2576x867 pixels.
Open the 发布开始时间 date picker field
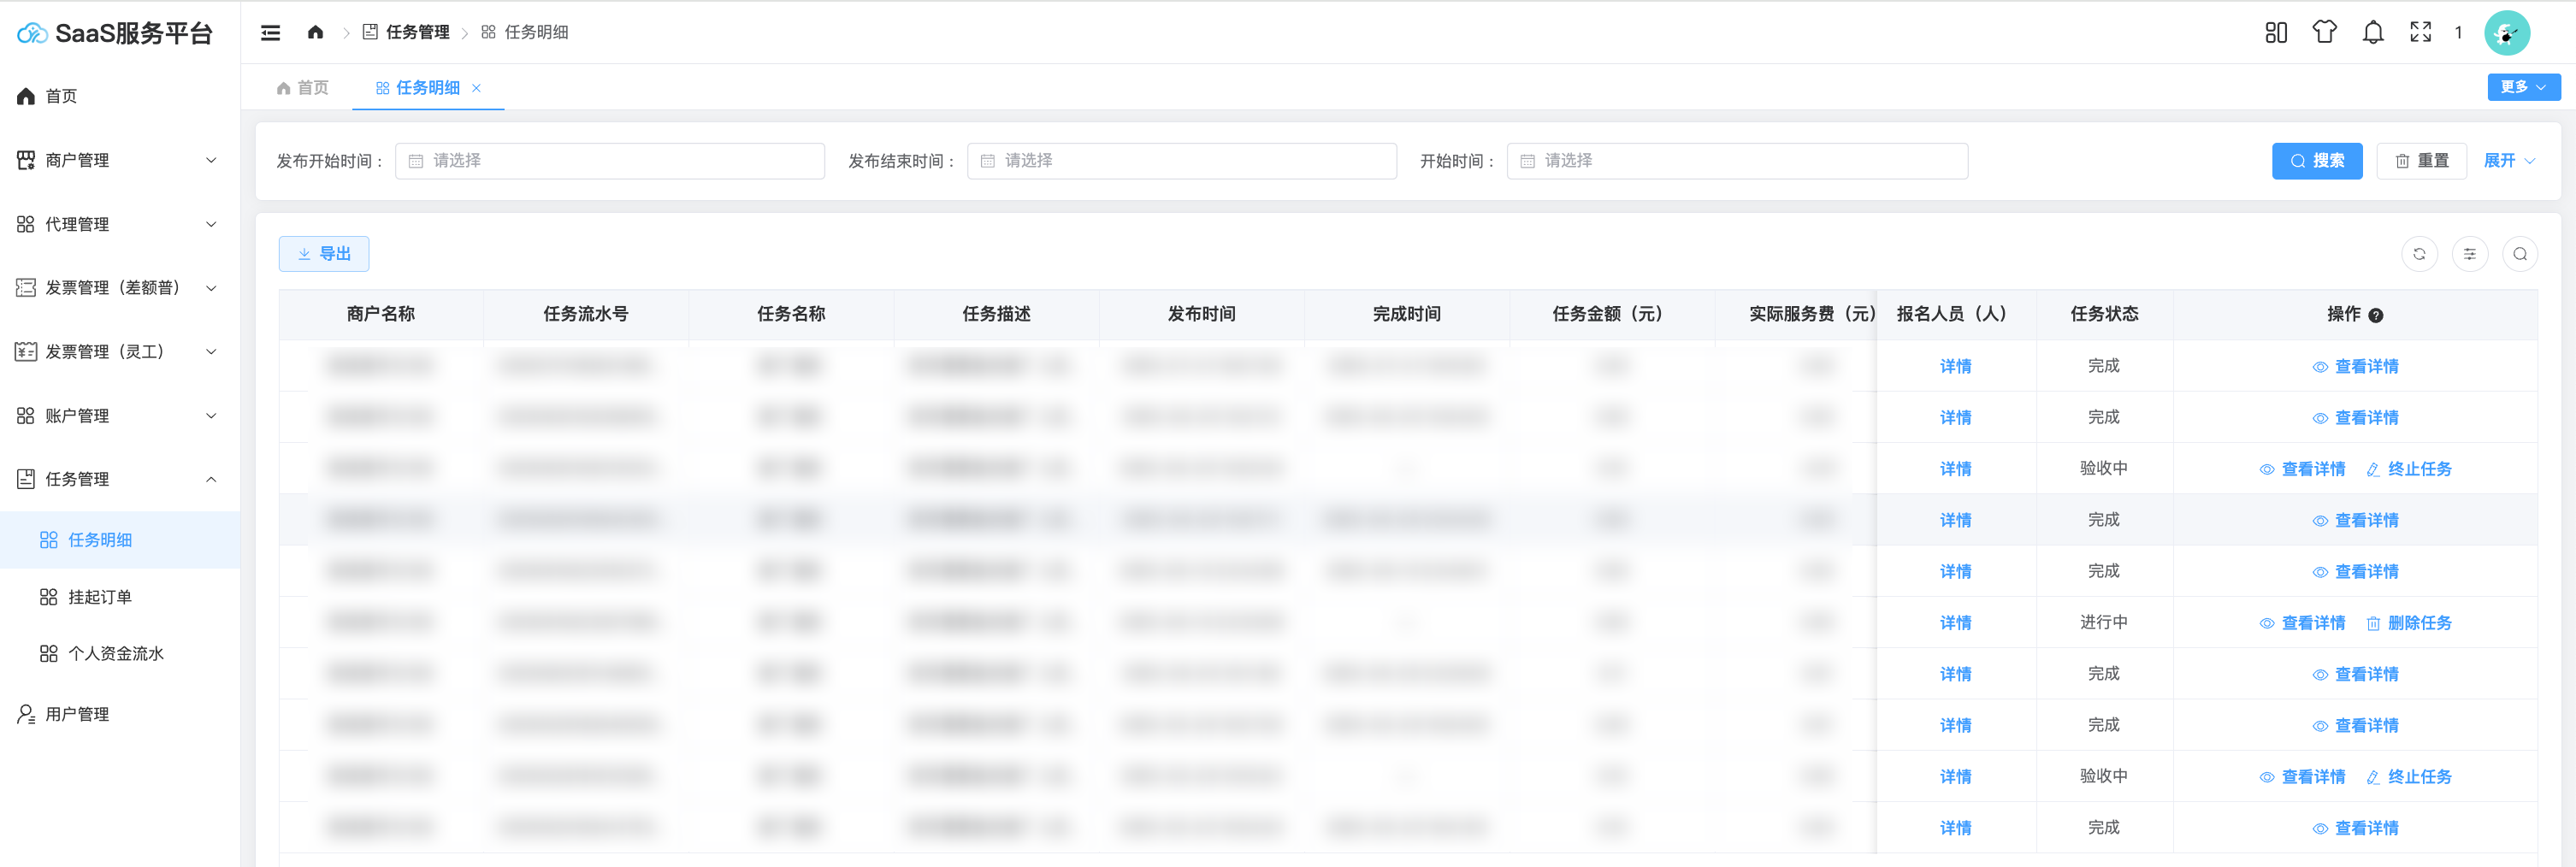pos(609,161)
